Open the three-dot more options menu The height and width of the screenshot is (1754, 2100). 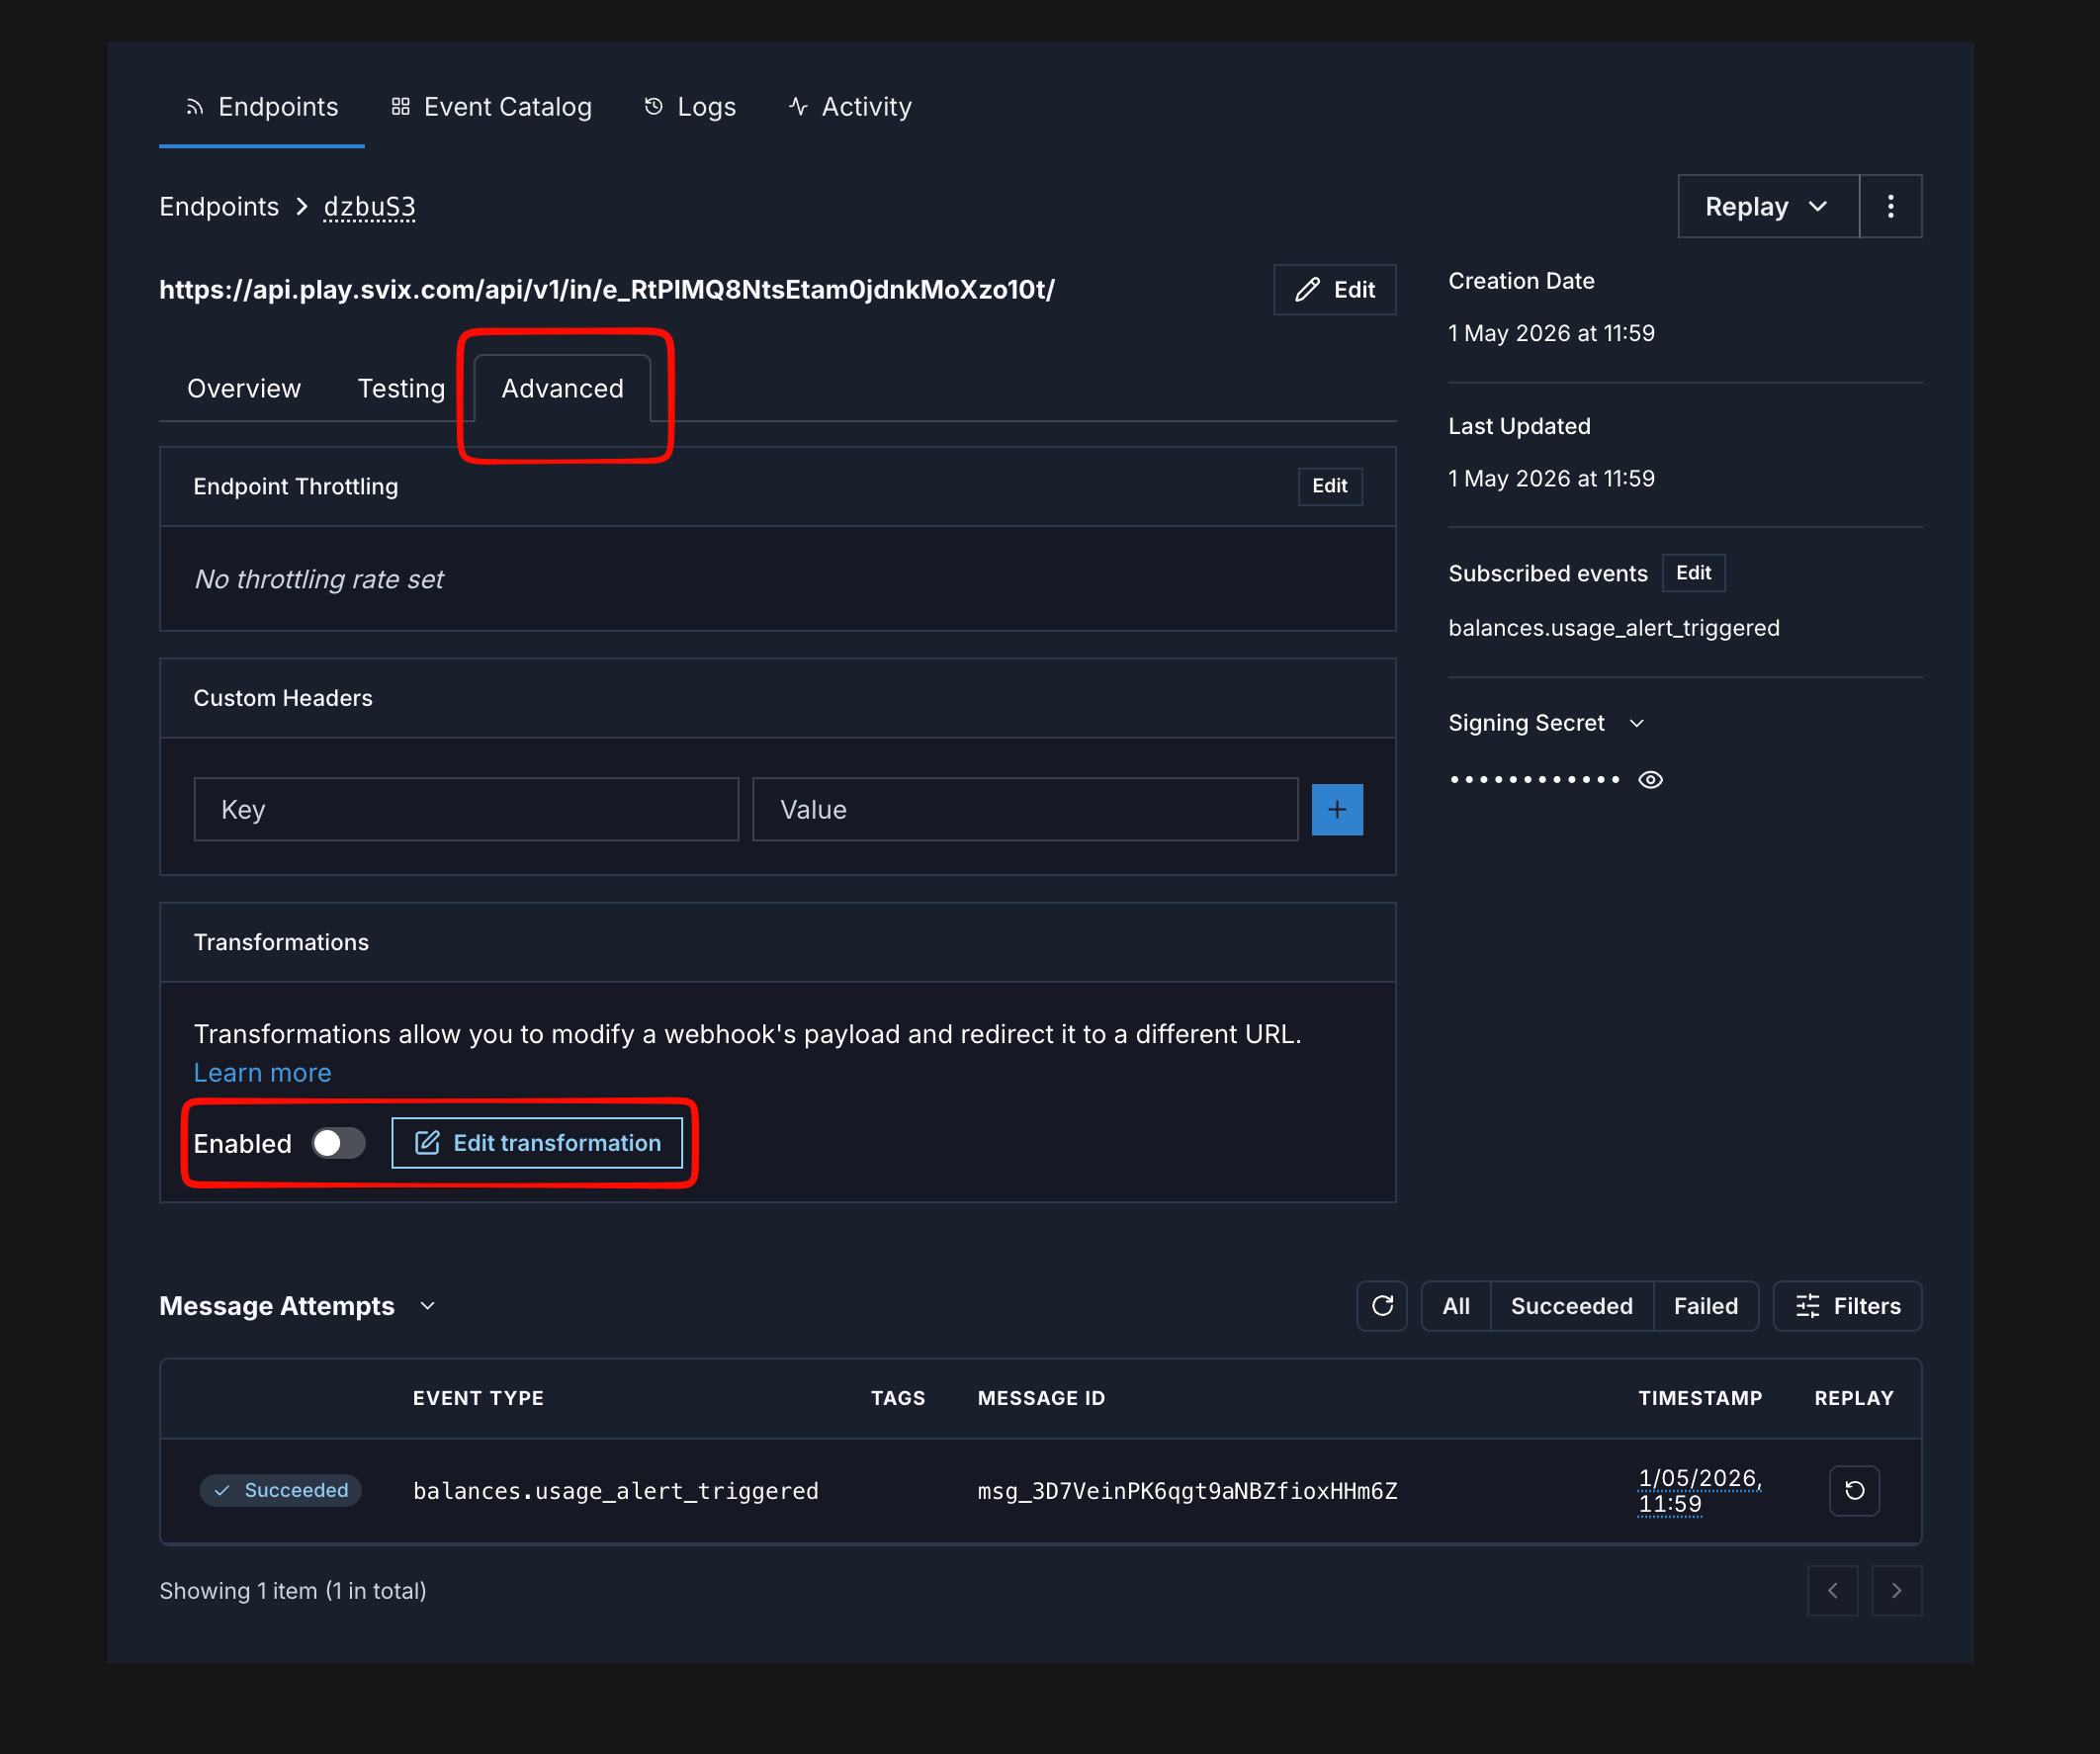coord(1890,207)
